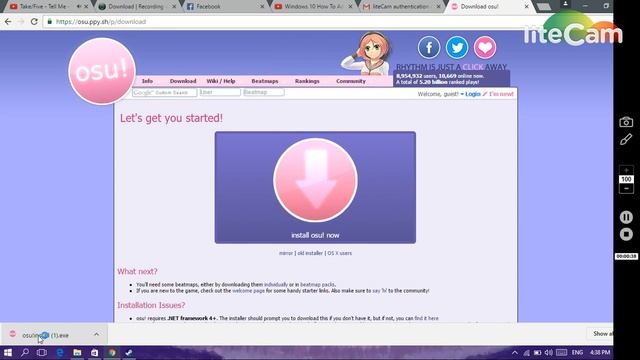Pause the liteCam recording
Viewport: 640px width, 360px height.
626,217
